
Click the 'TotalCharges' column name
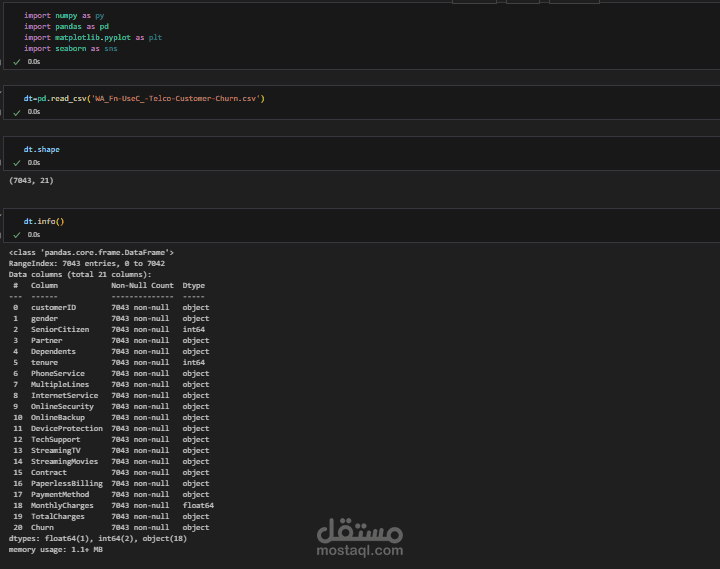58,517
